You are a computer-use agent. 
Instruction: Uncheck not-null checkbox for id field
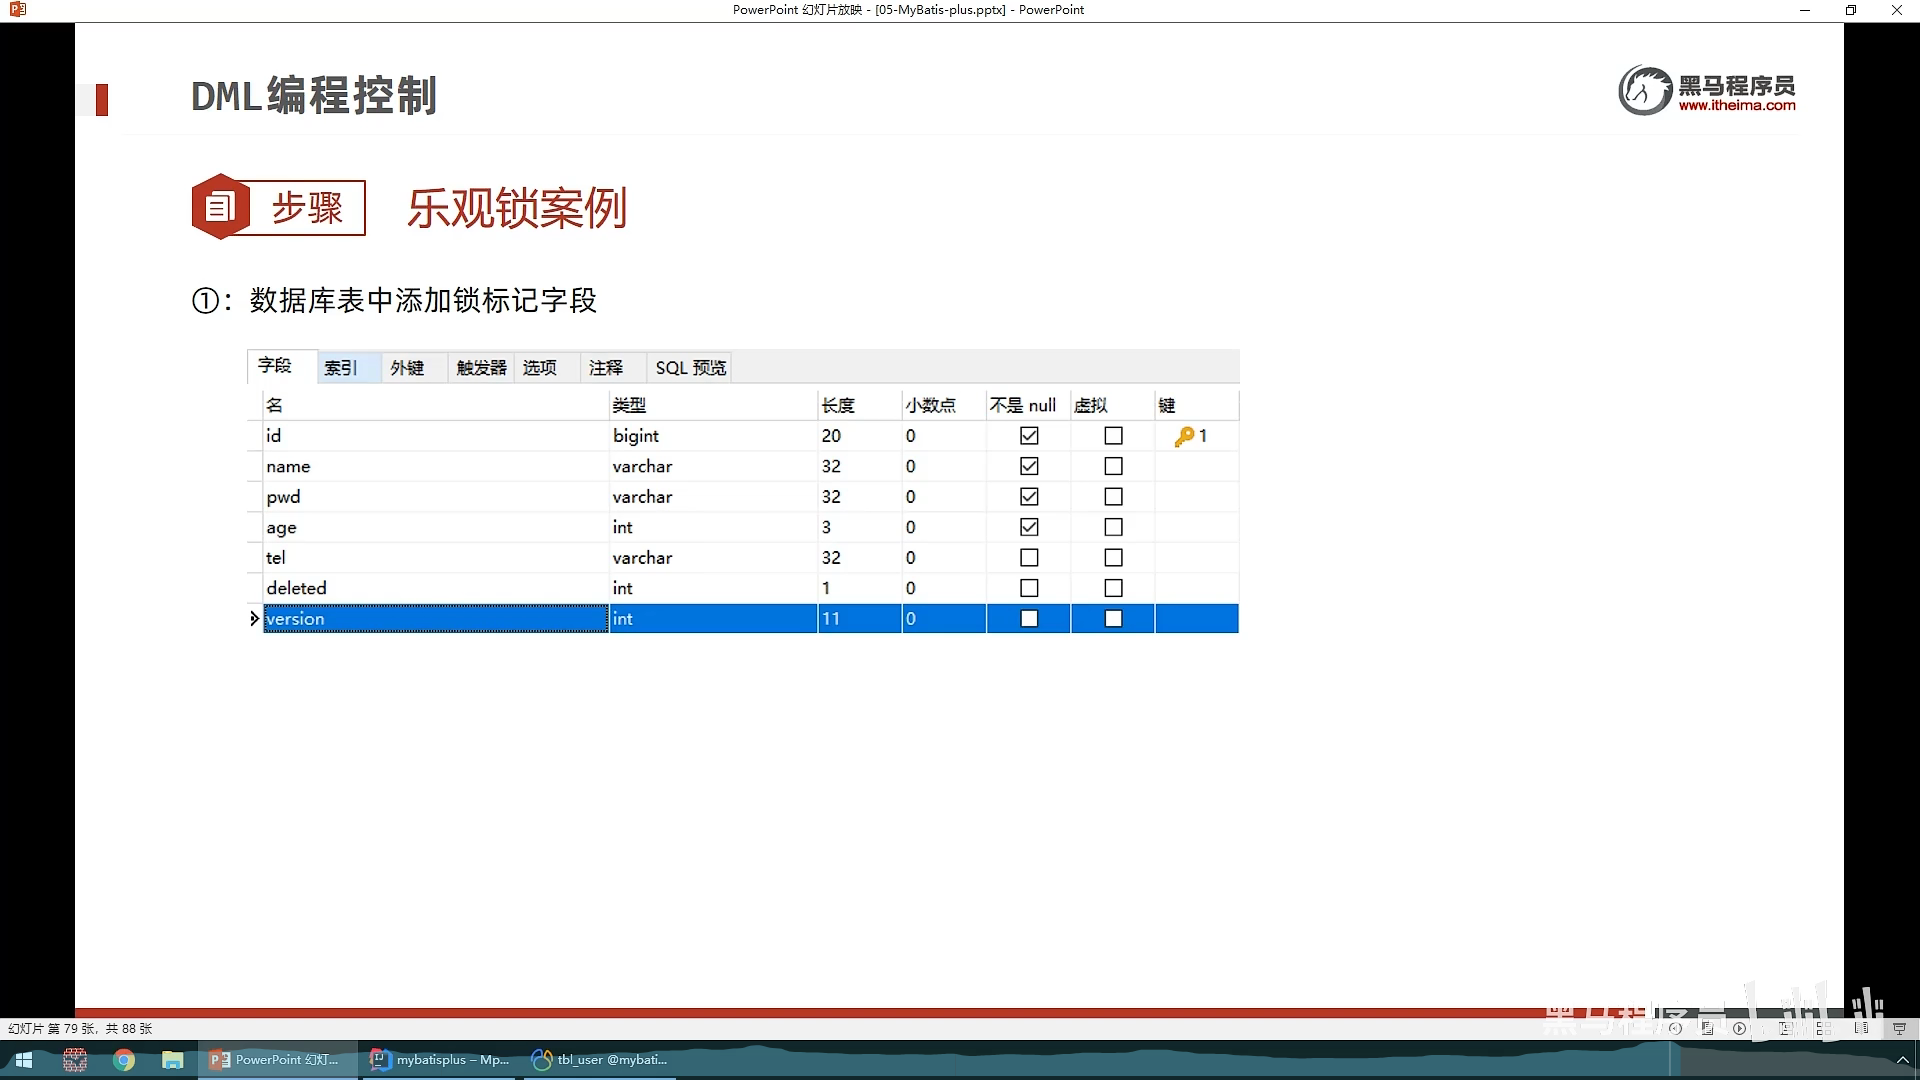(x=1029, y=436)
